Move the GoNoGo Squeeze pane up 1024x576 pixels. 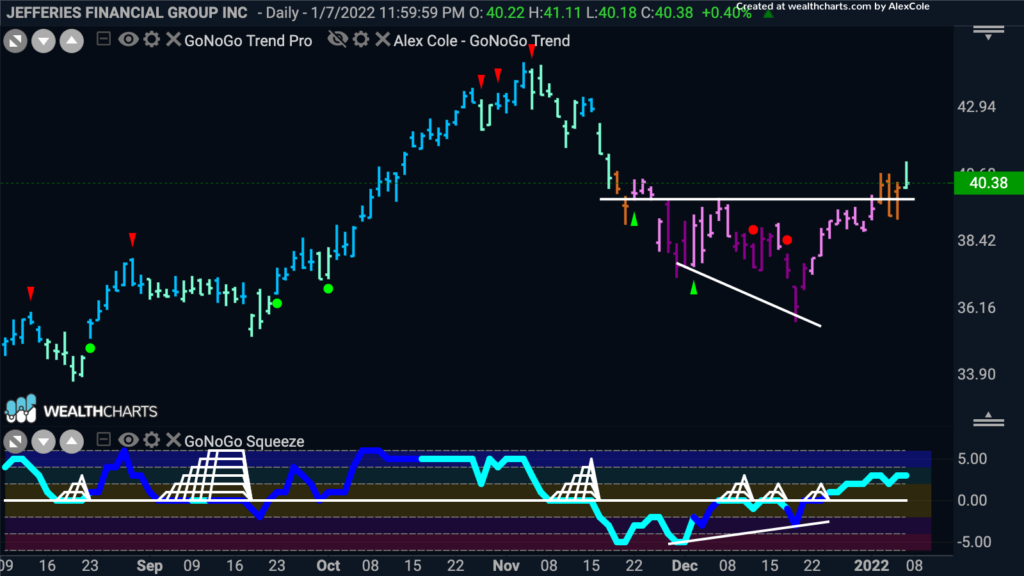(x=72, y=441)
